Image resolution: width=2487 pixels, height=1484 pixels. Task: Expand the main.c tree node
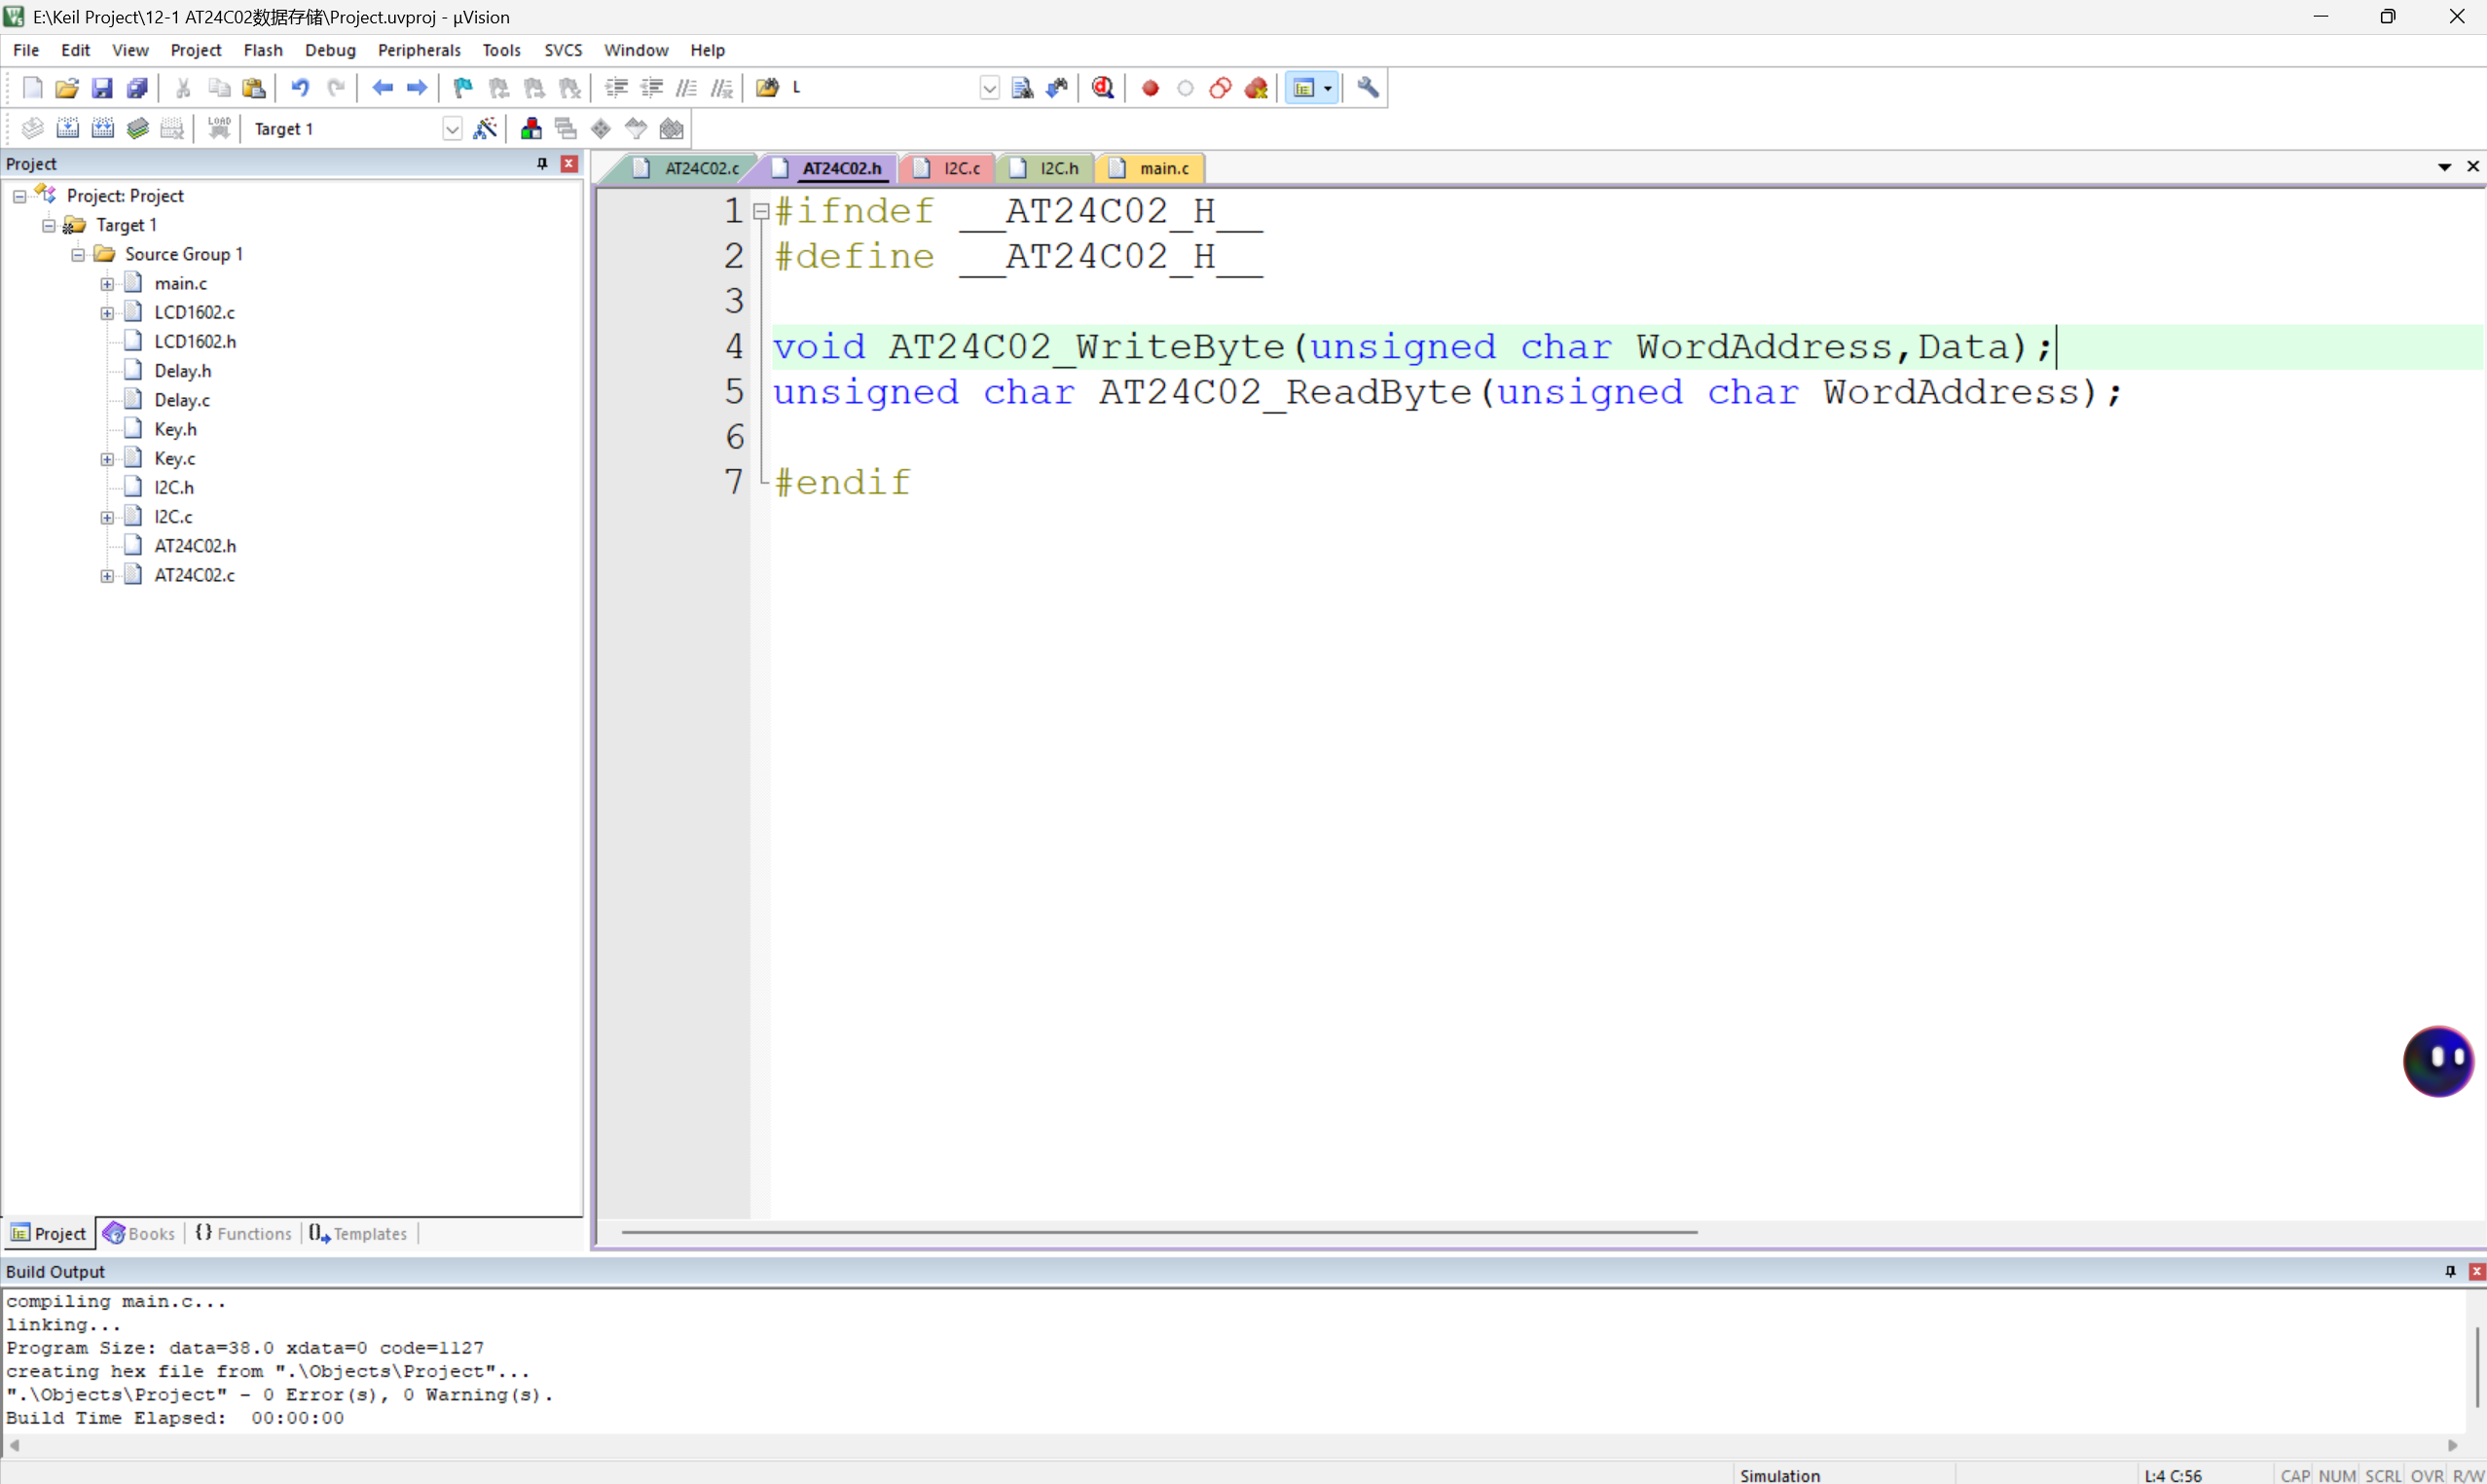click(x=107, y=284)
